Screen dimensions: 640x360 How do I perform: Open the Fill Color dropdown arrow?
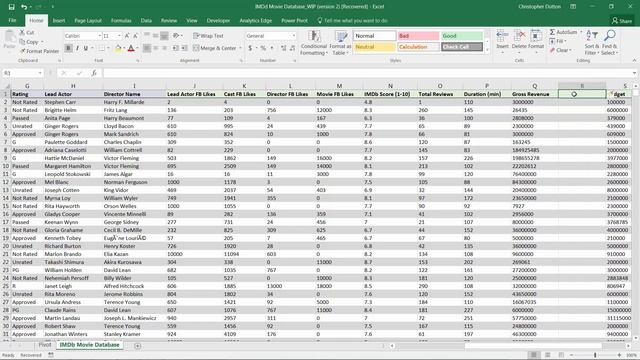(x=124, y=48)
